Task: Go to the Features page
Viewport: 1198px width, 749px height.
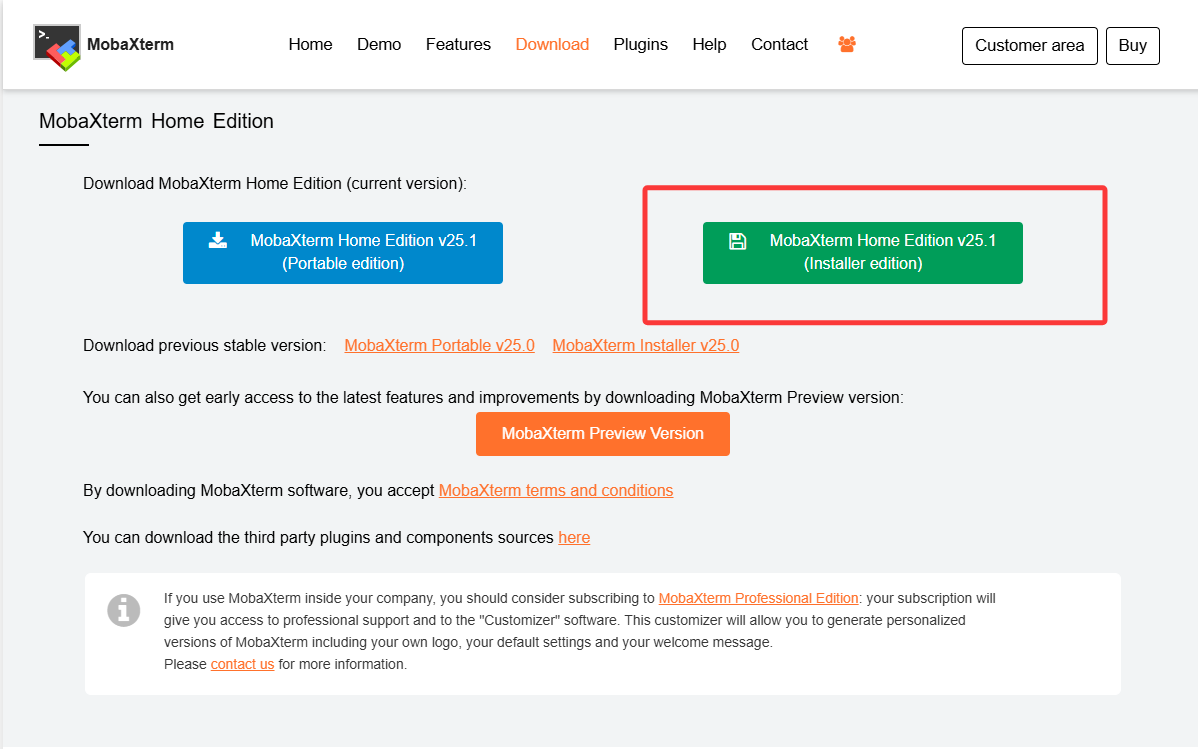Action: (458, 44)
